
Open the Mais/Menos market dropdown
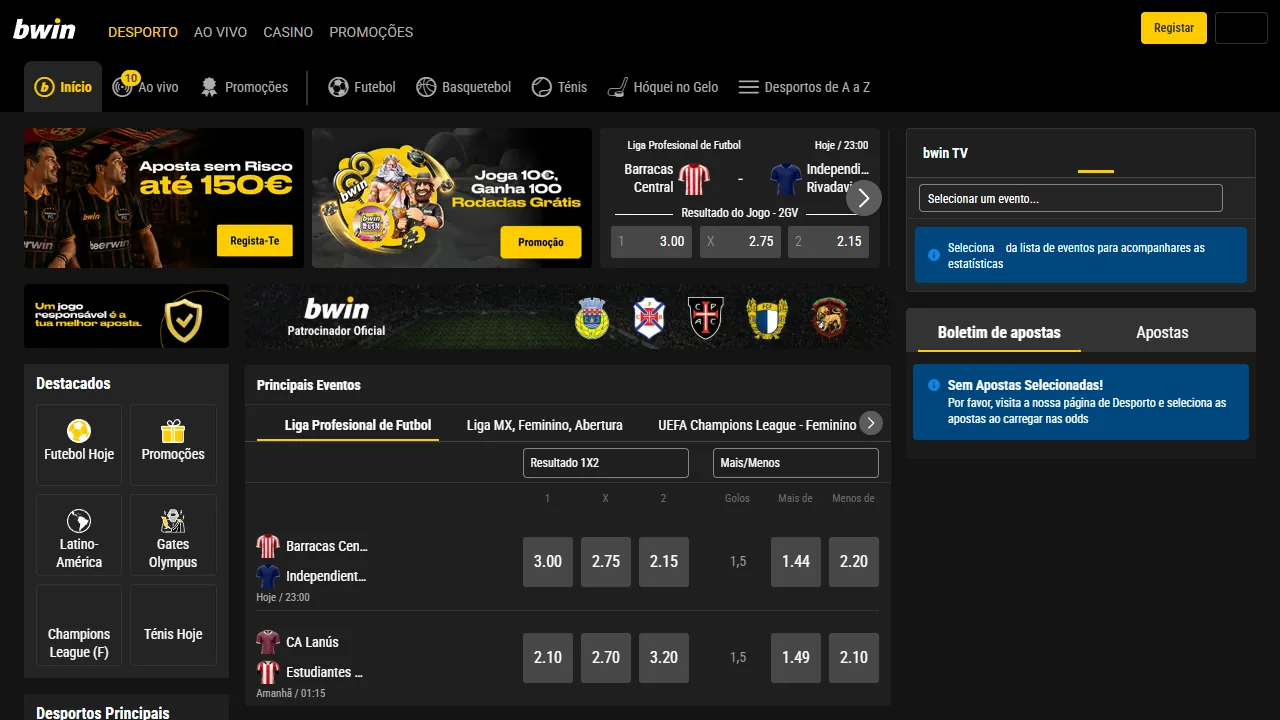(795, 463)
